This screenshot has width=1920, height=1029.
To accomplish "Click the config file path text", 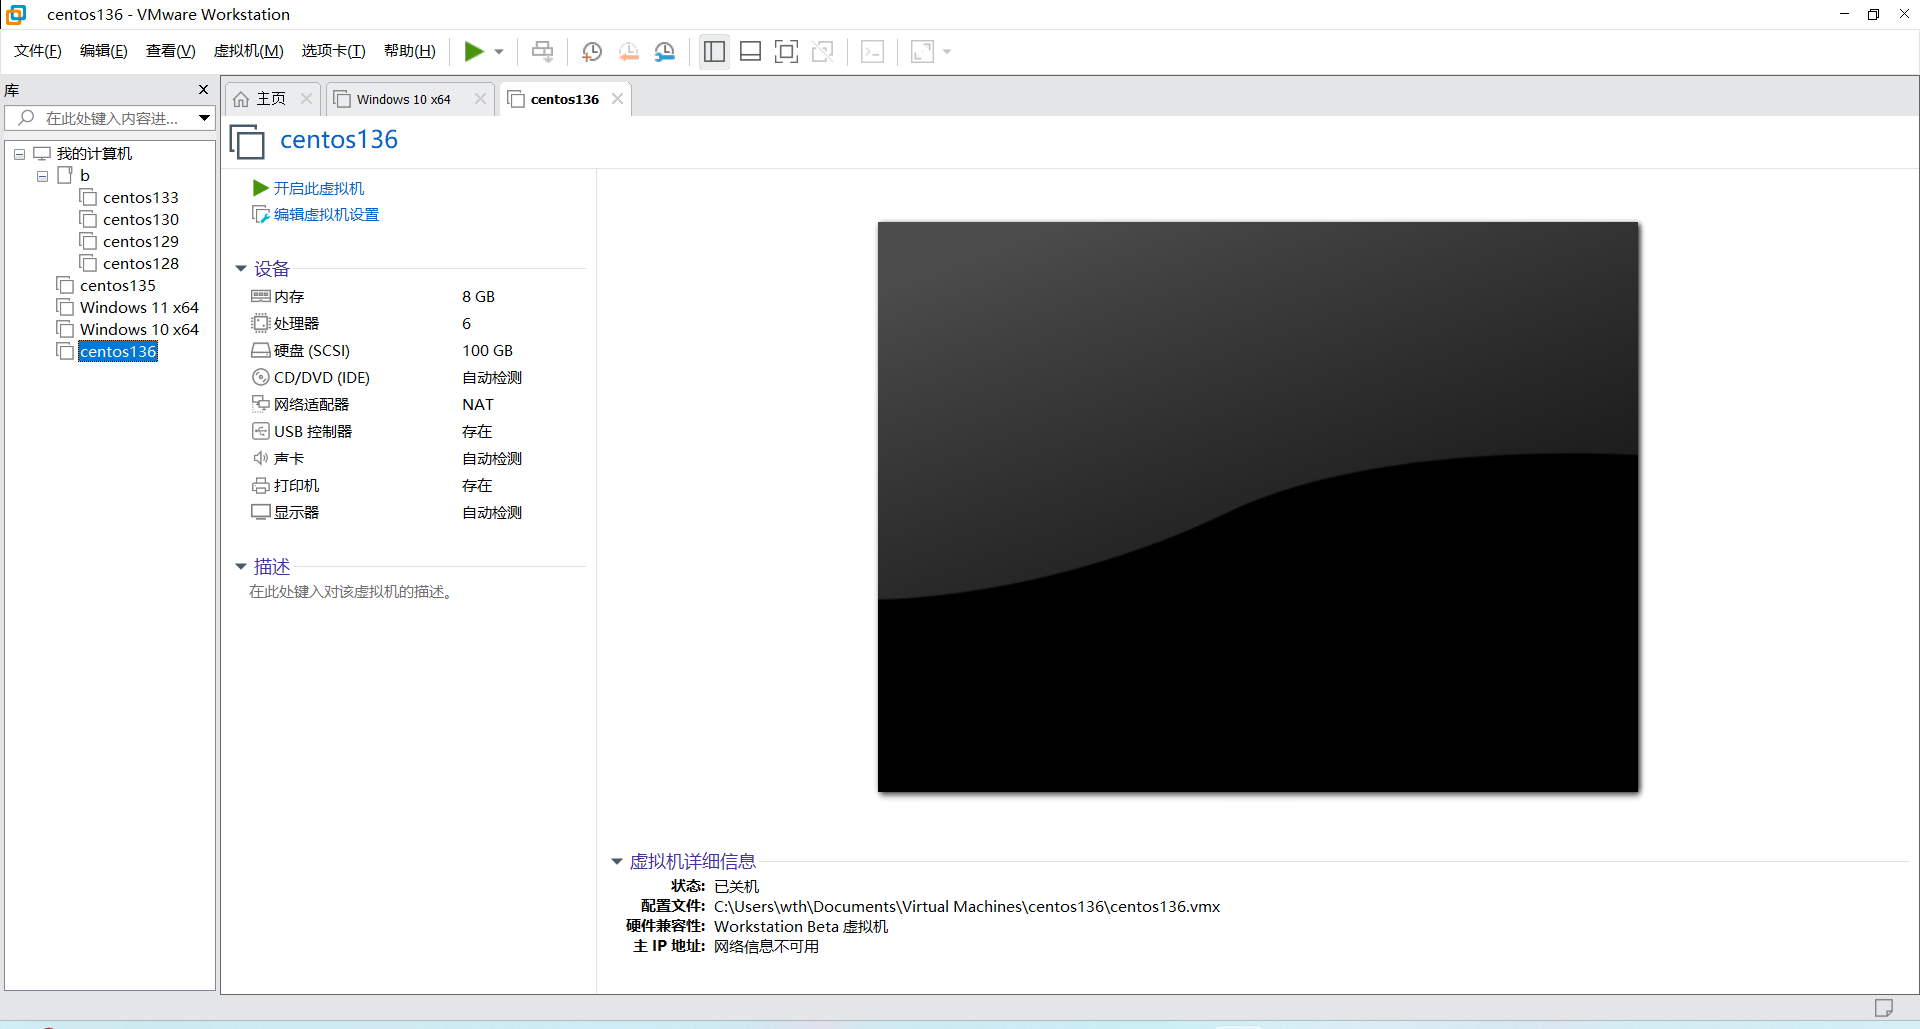I will click(x=967, y=906).
